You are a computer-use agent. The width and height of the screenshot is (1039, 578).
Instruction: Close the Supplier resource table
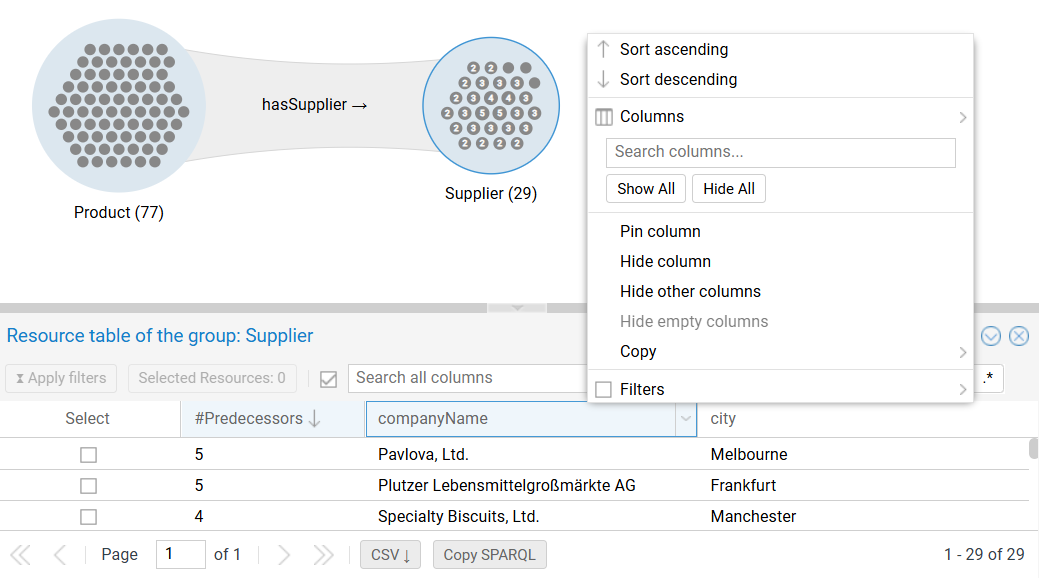(1019, 336)
